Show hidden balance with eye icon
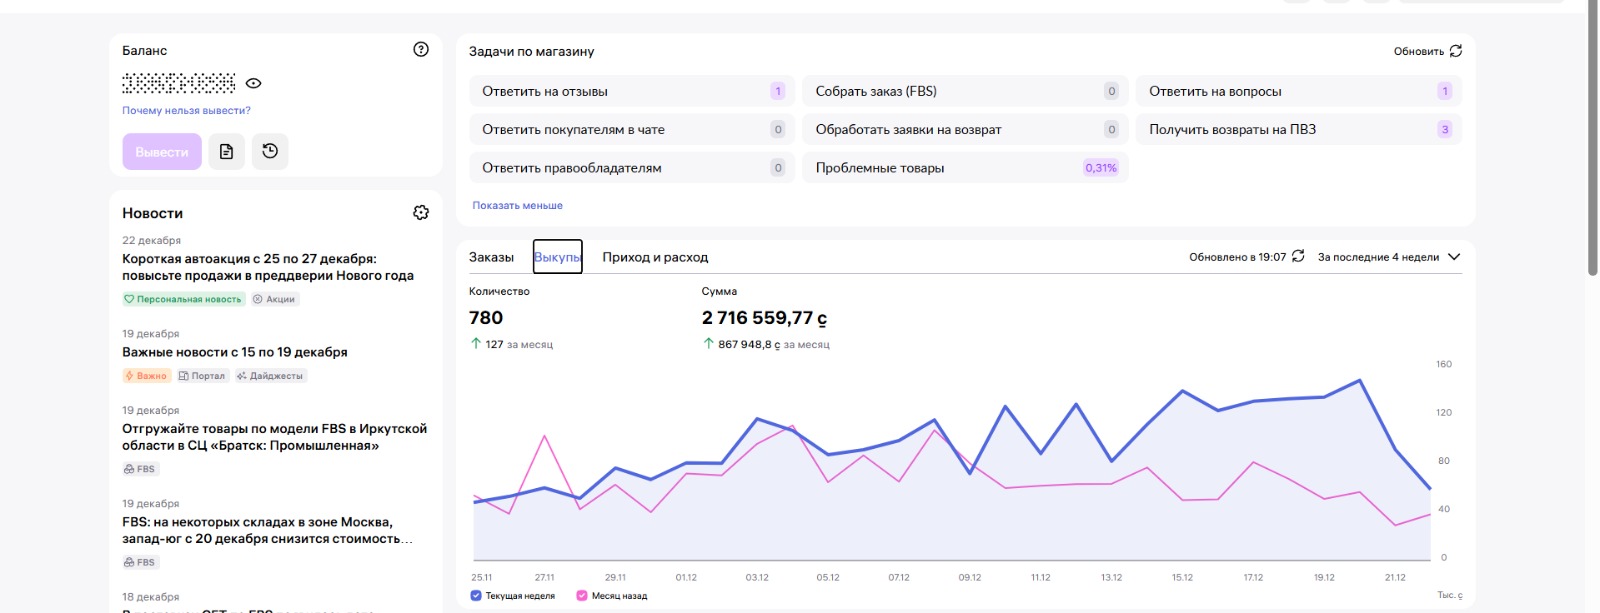The image size is (1600, 613). [x=254, y=84]
